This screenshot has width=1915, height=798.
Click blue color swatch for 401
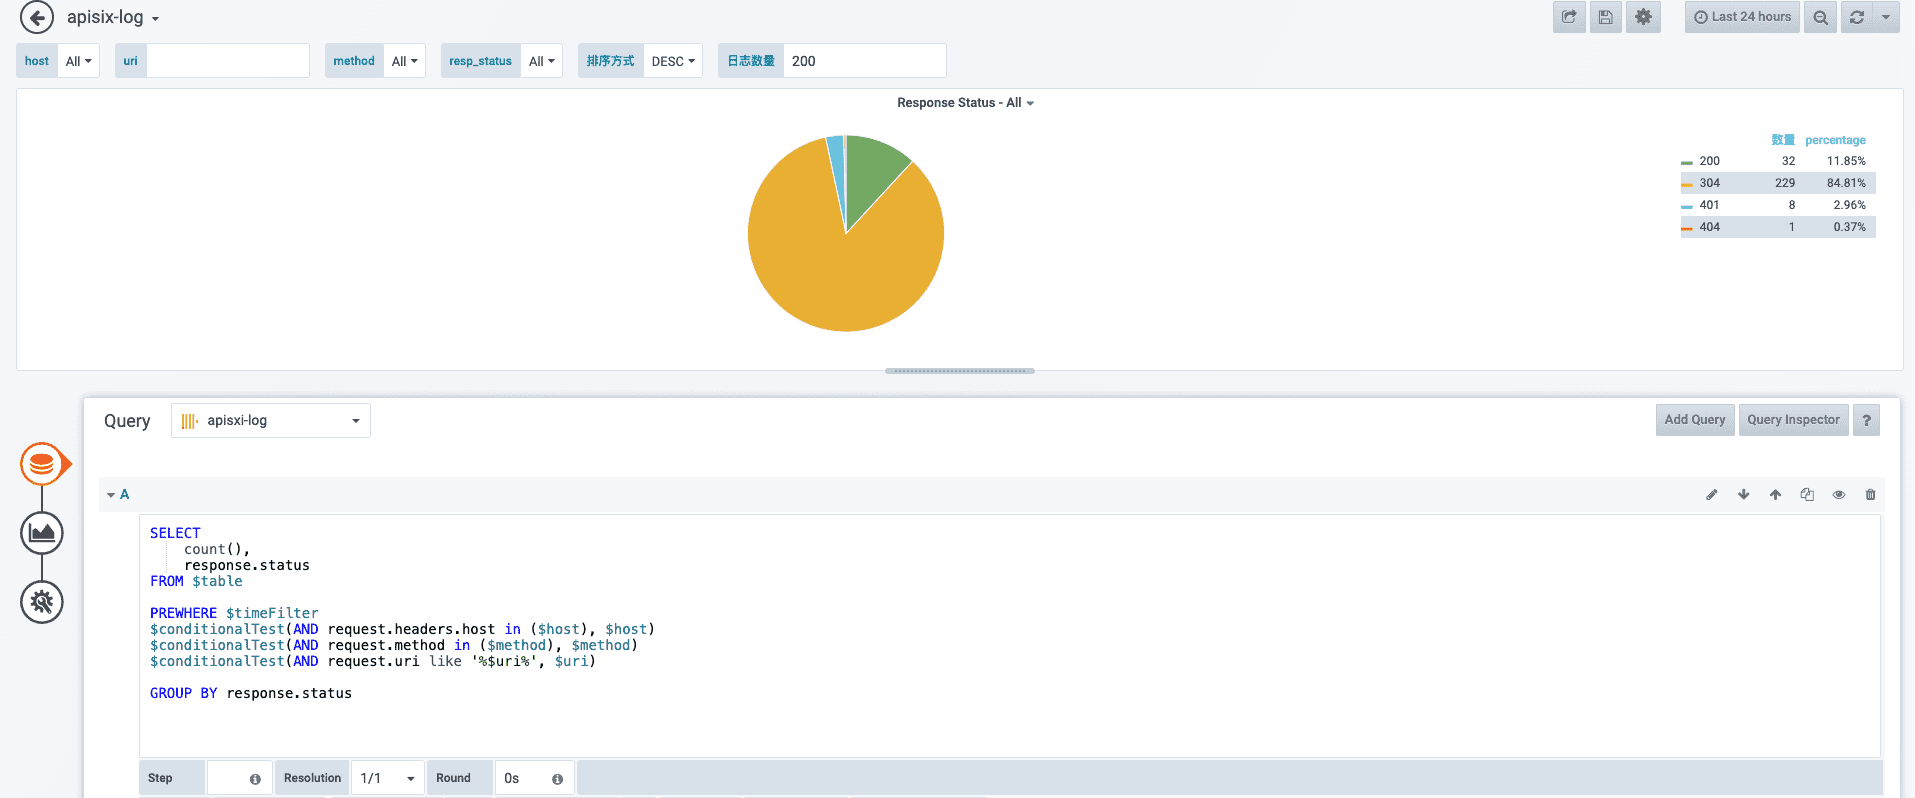(1687, 206)
